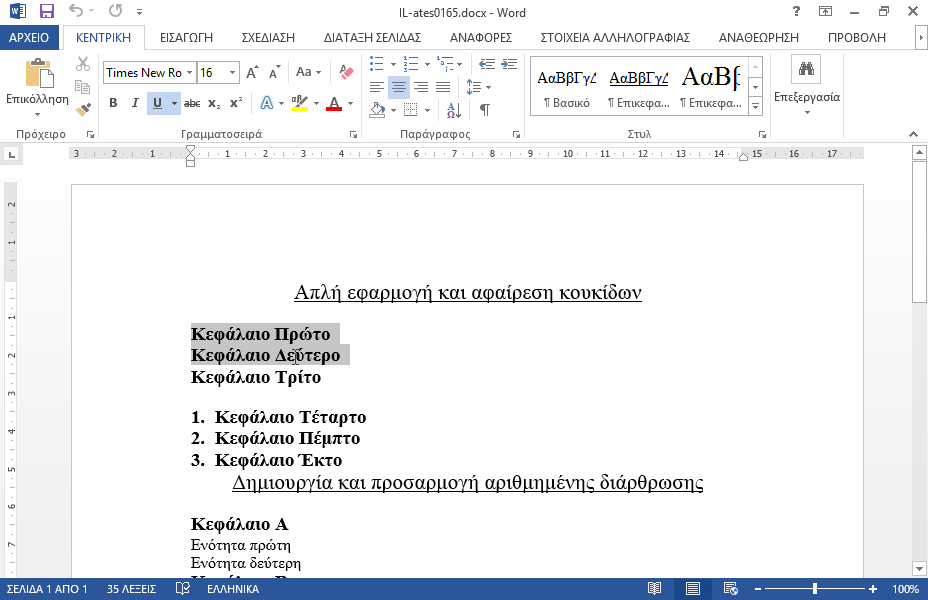Align text to the right

421,88
